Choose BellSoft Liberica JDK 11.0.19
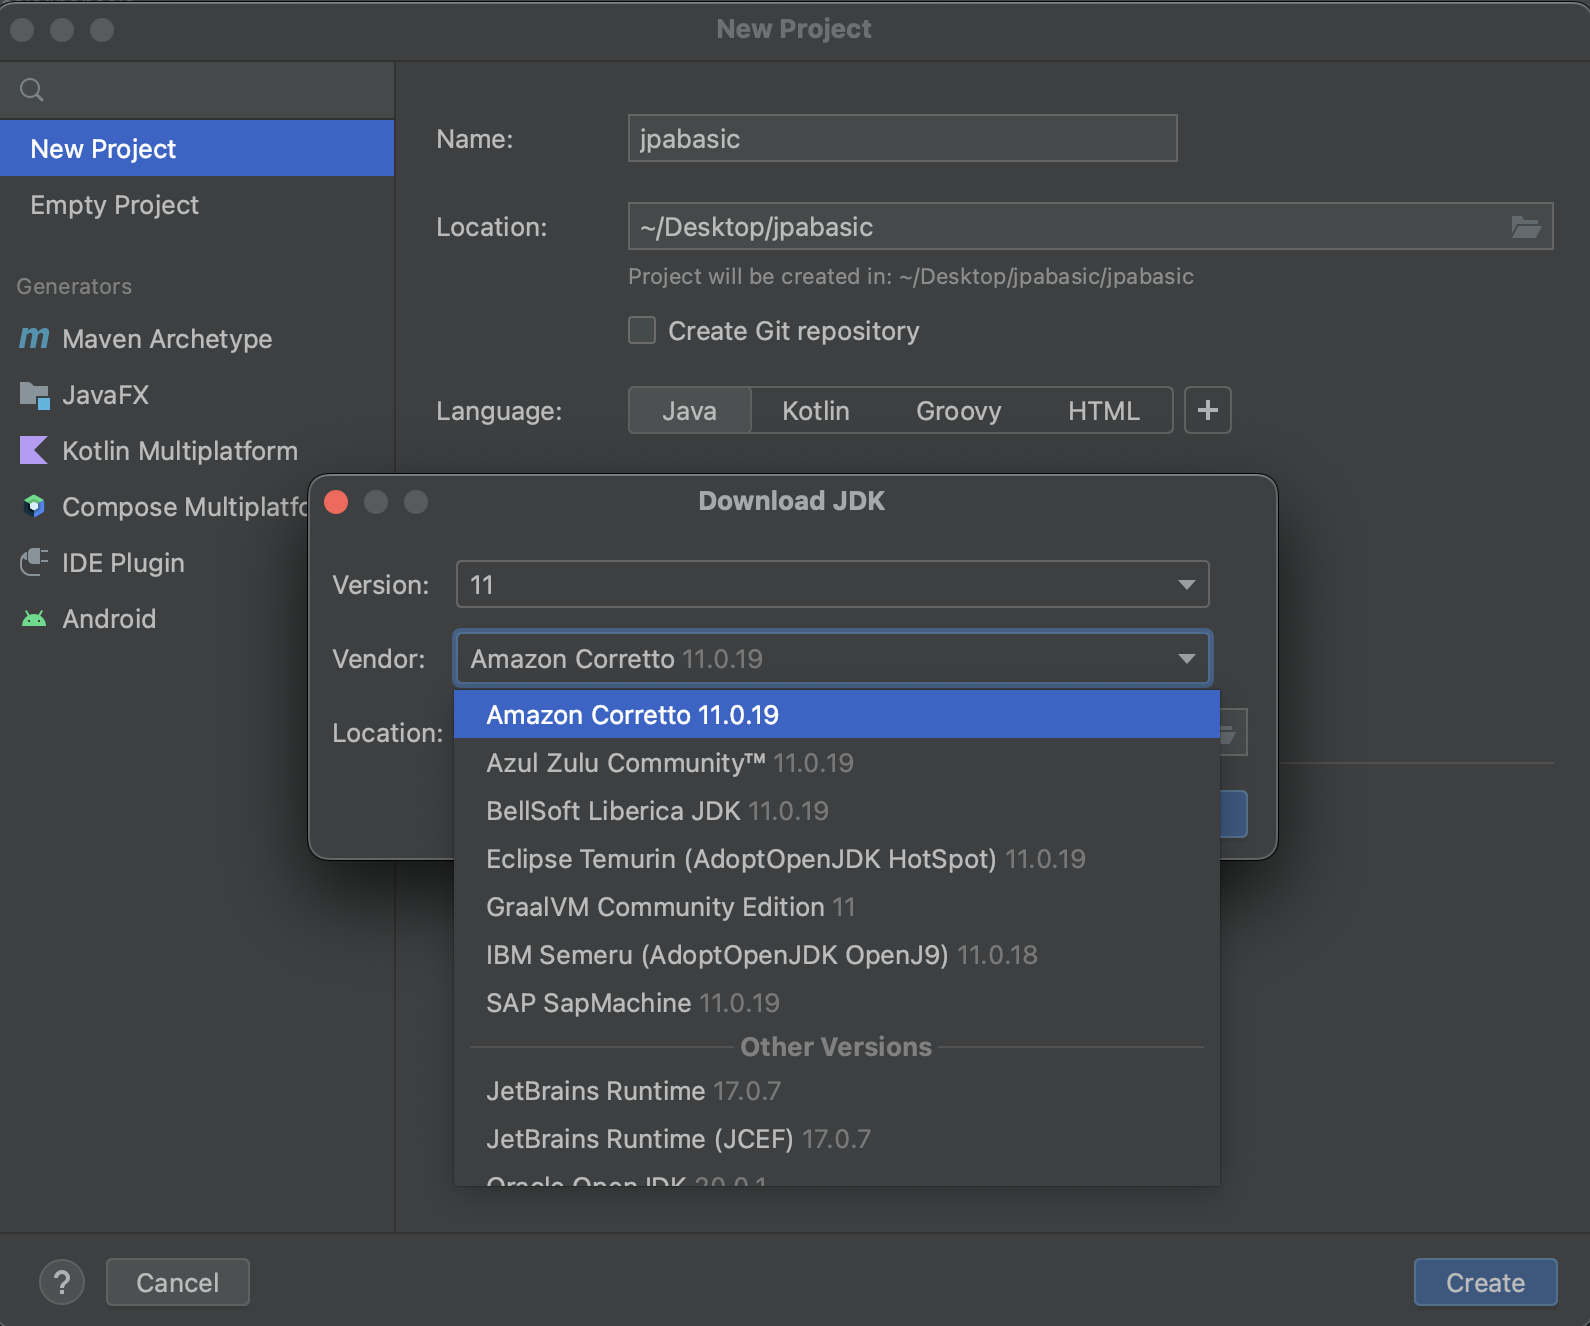This screenshot has height=1326, width=1590. click(836, 811)
